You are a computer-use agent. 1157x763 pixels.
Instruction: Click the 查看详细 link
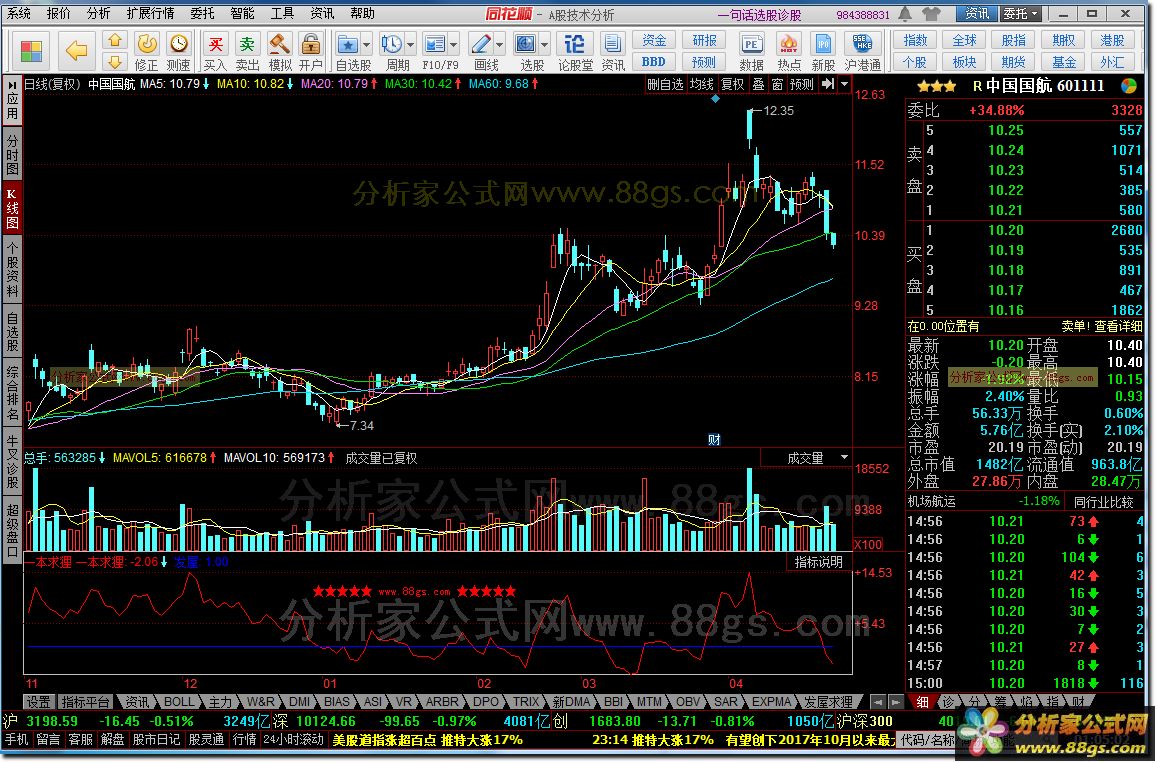[x=1118, y=326]
